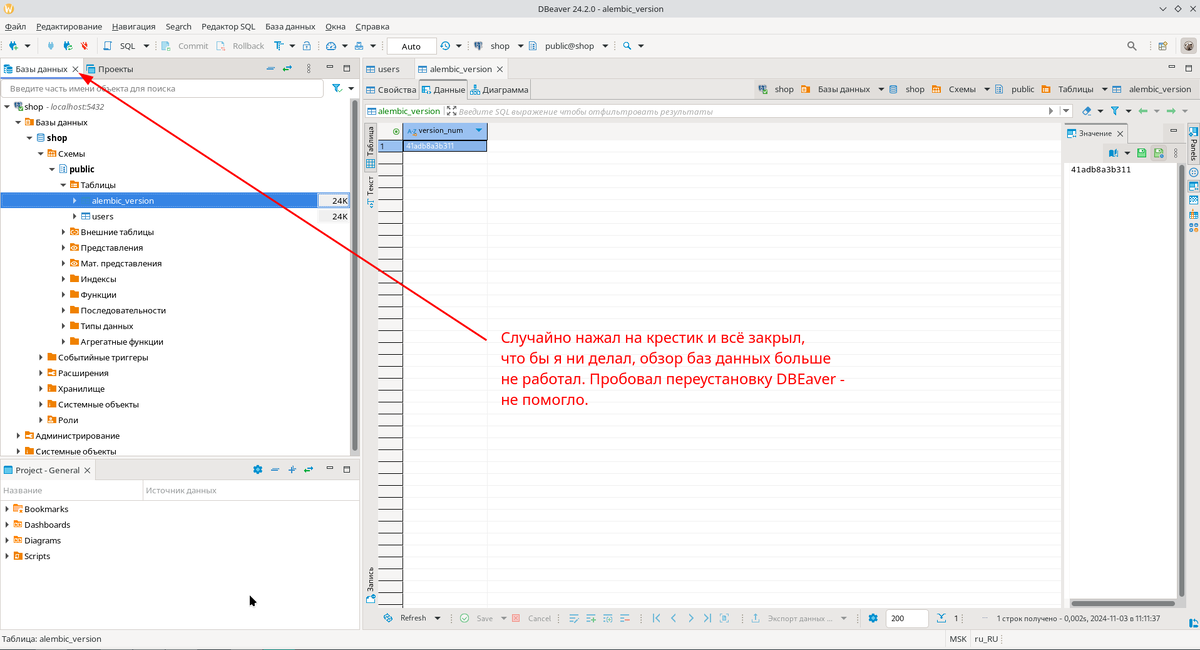The height and width of the screenshot is (650, 1200).
Task: Click the Save button in the bottom toolbar
Action: pos(476,618)
